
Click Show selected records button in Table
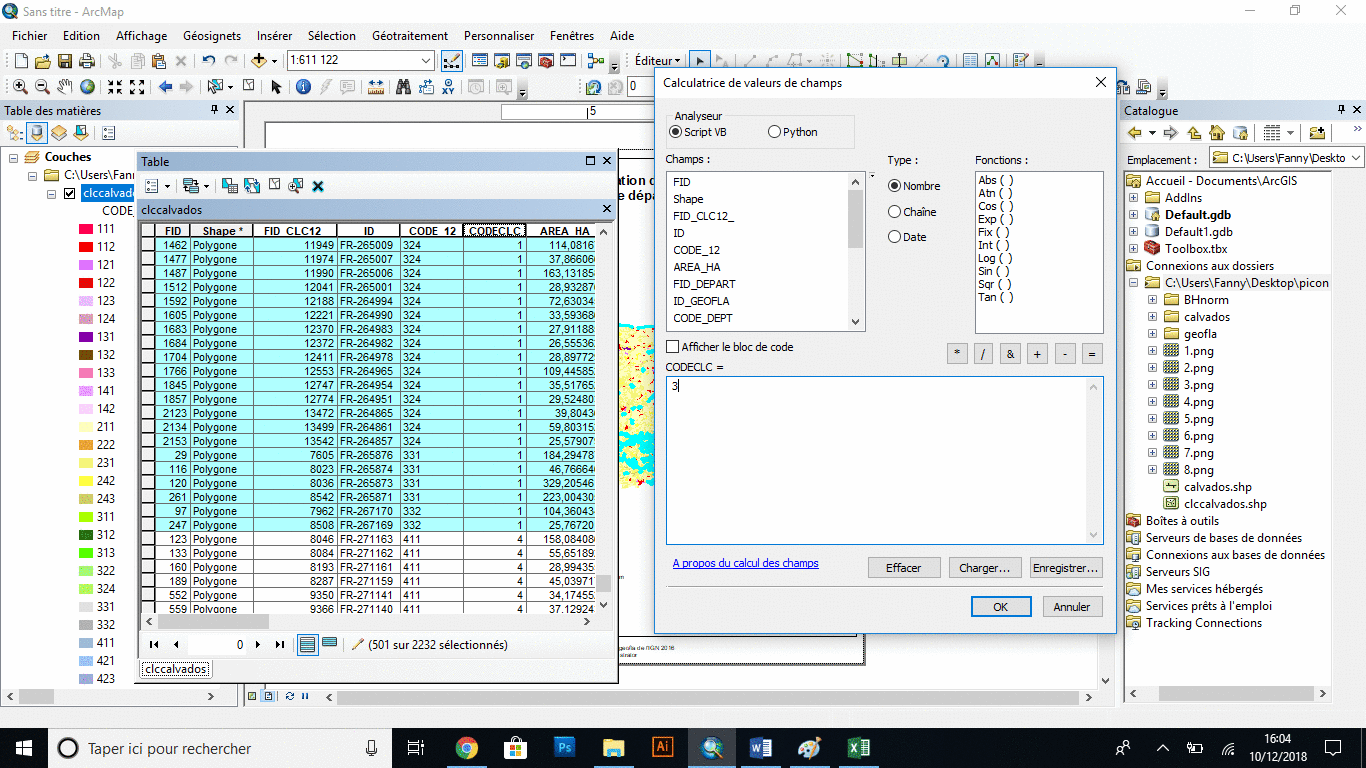pyautogui.click(x=329, y=644)
